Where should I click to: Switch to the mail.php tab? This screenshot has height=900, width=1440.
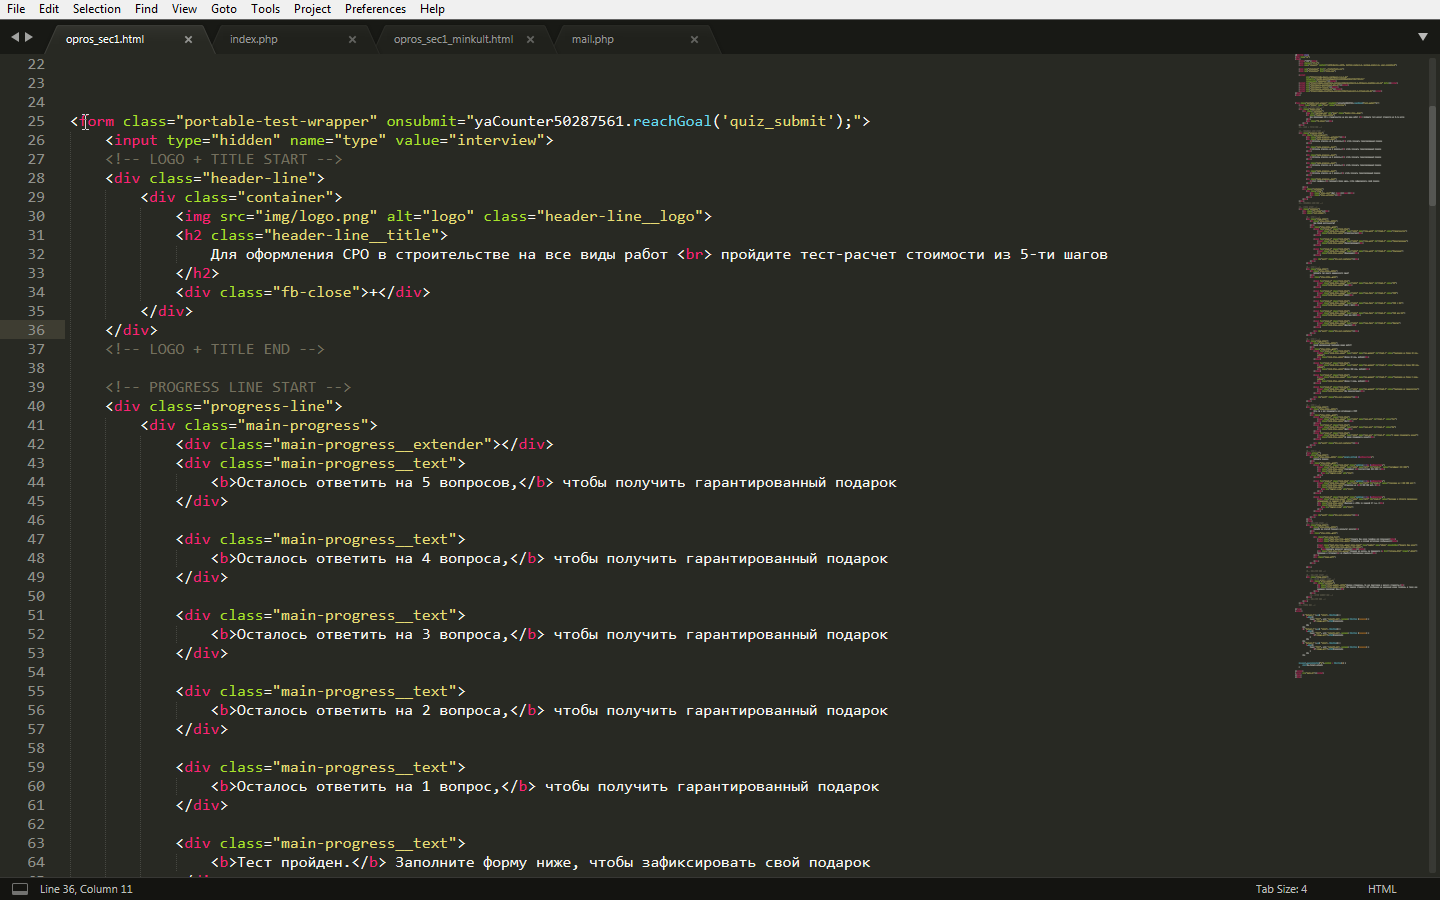tap(593, 39)
